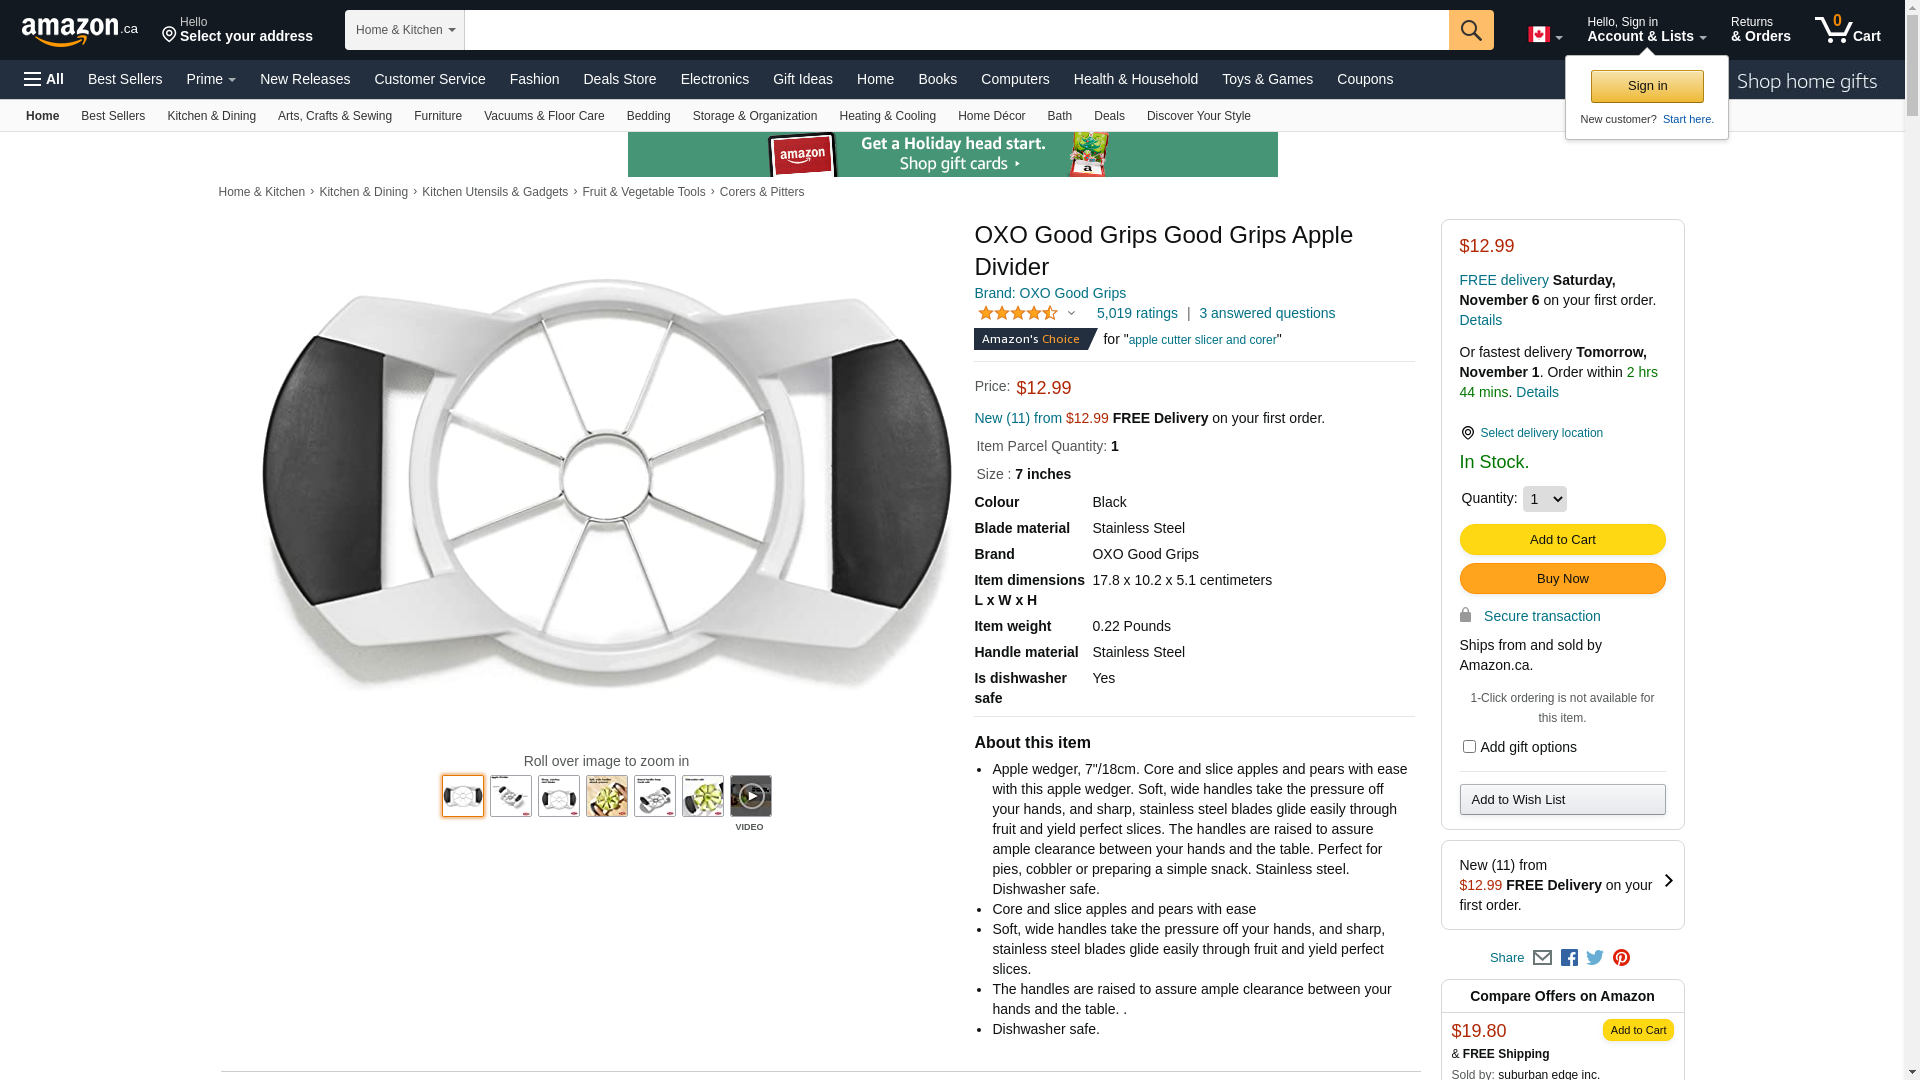This screenshot has width=1920, height=1080.
Task: Click the Buy Now button
Action: click(1562, 579)
